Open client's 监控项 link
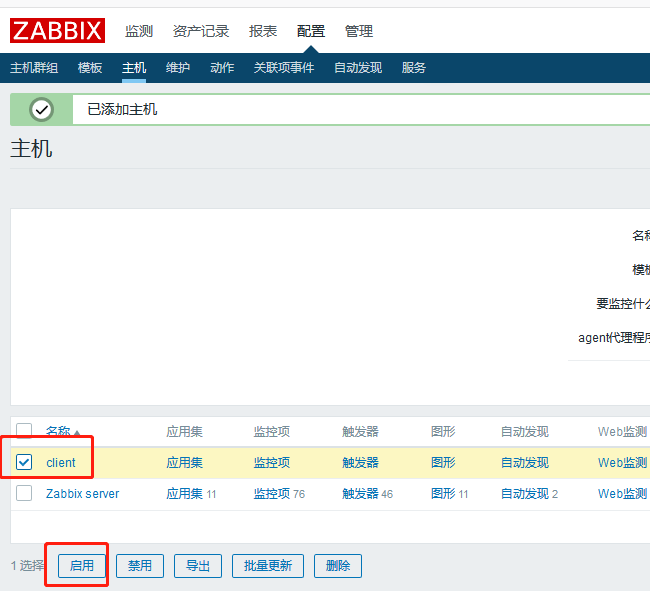 coord(272,463)
